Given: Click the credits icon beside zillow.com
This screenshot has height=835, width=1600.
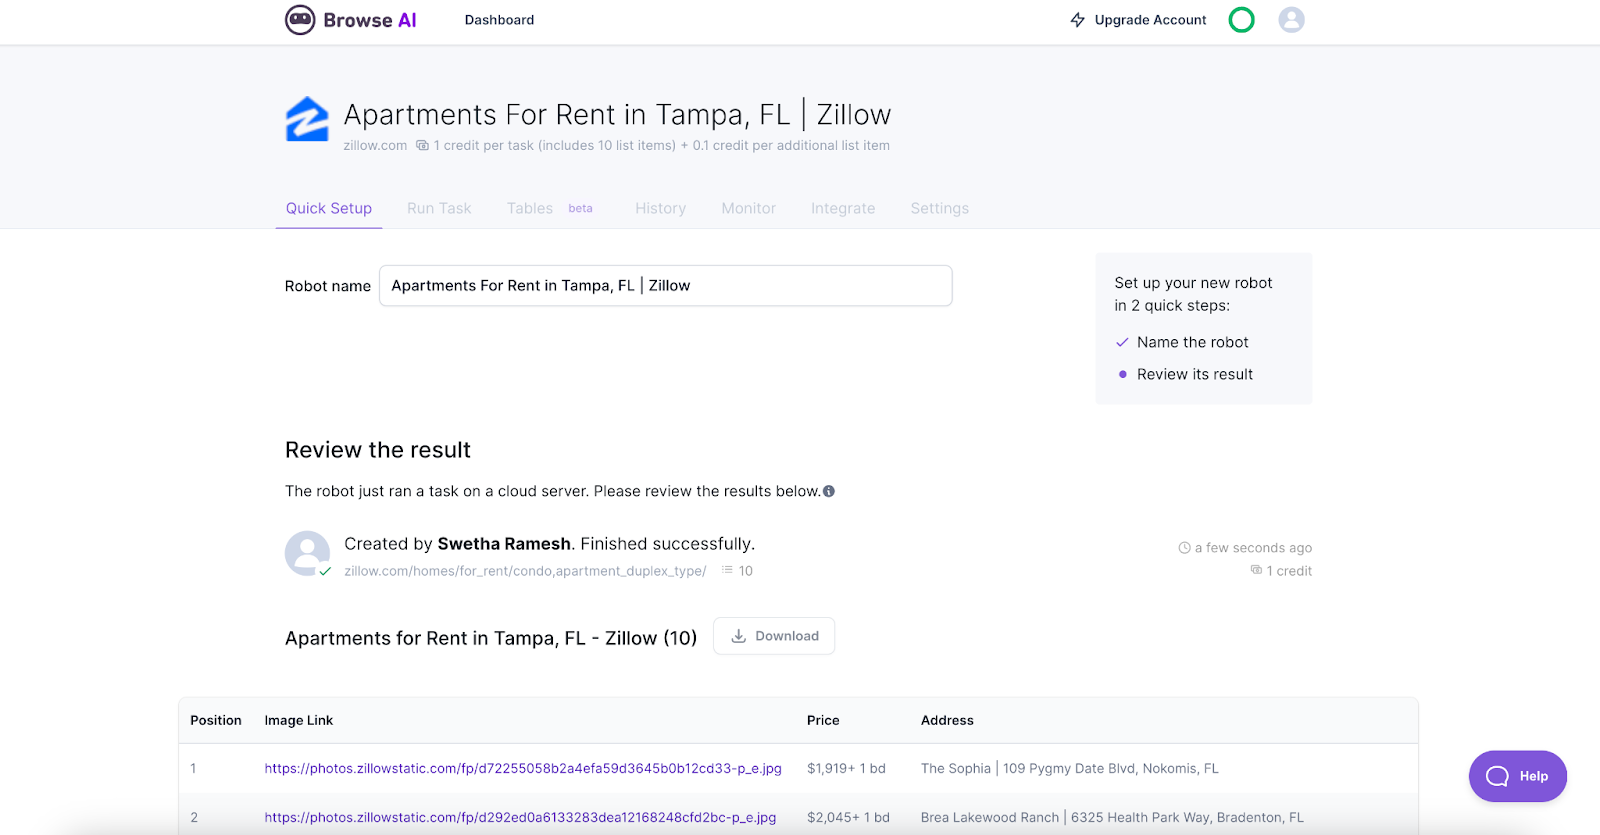Looking at the screenshot, I should (x=422, y=146).
